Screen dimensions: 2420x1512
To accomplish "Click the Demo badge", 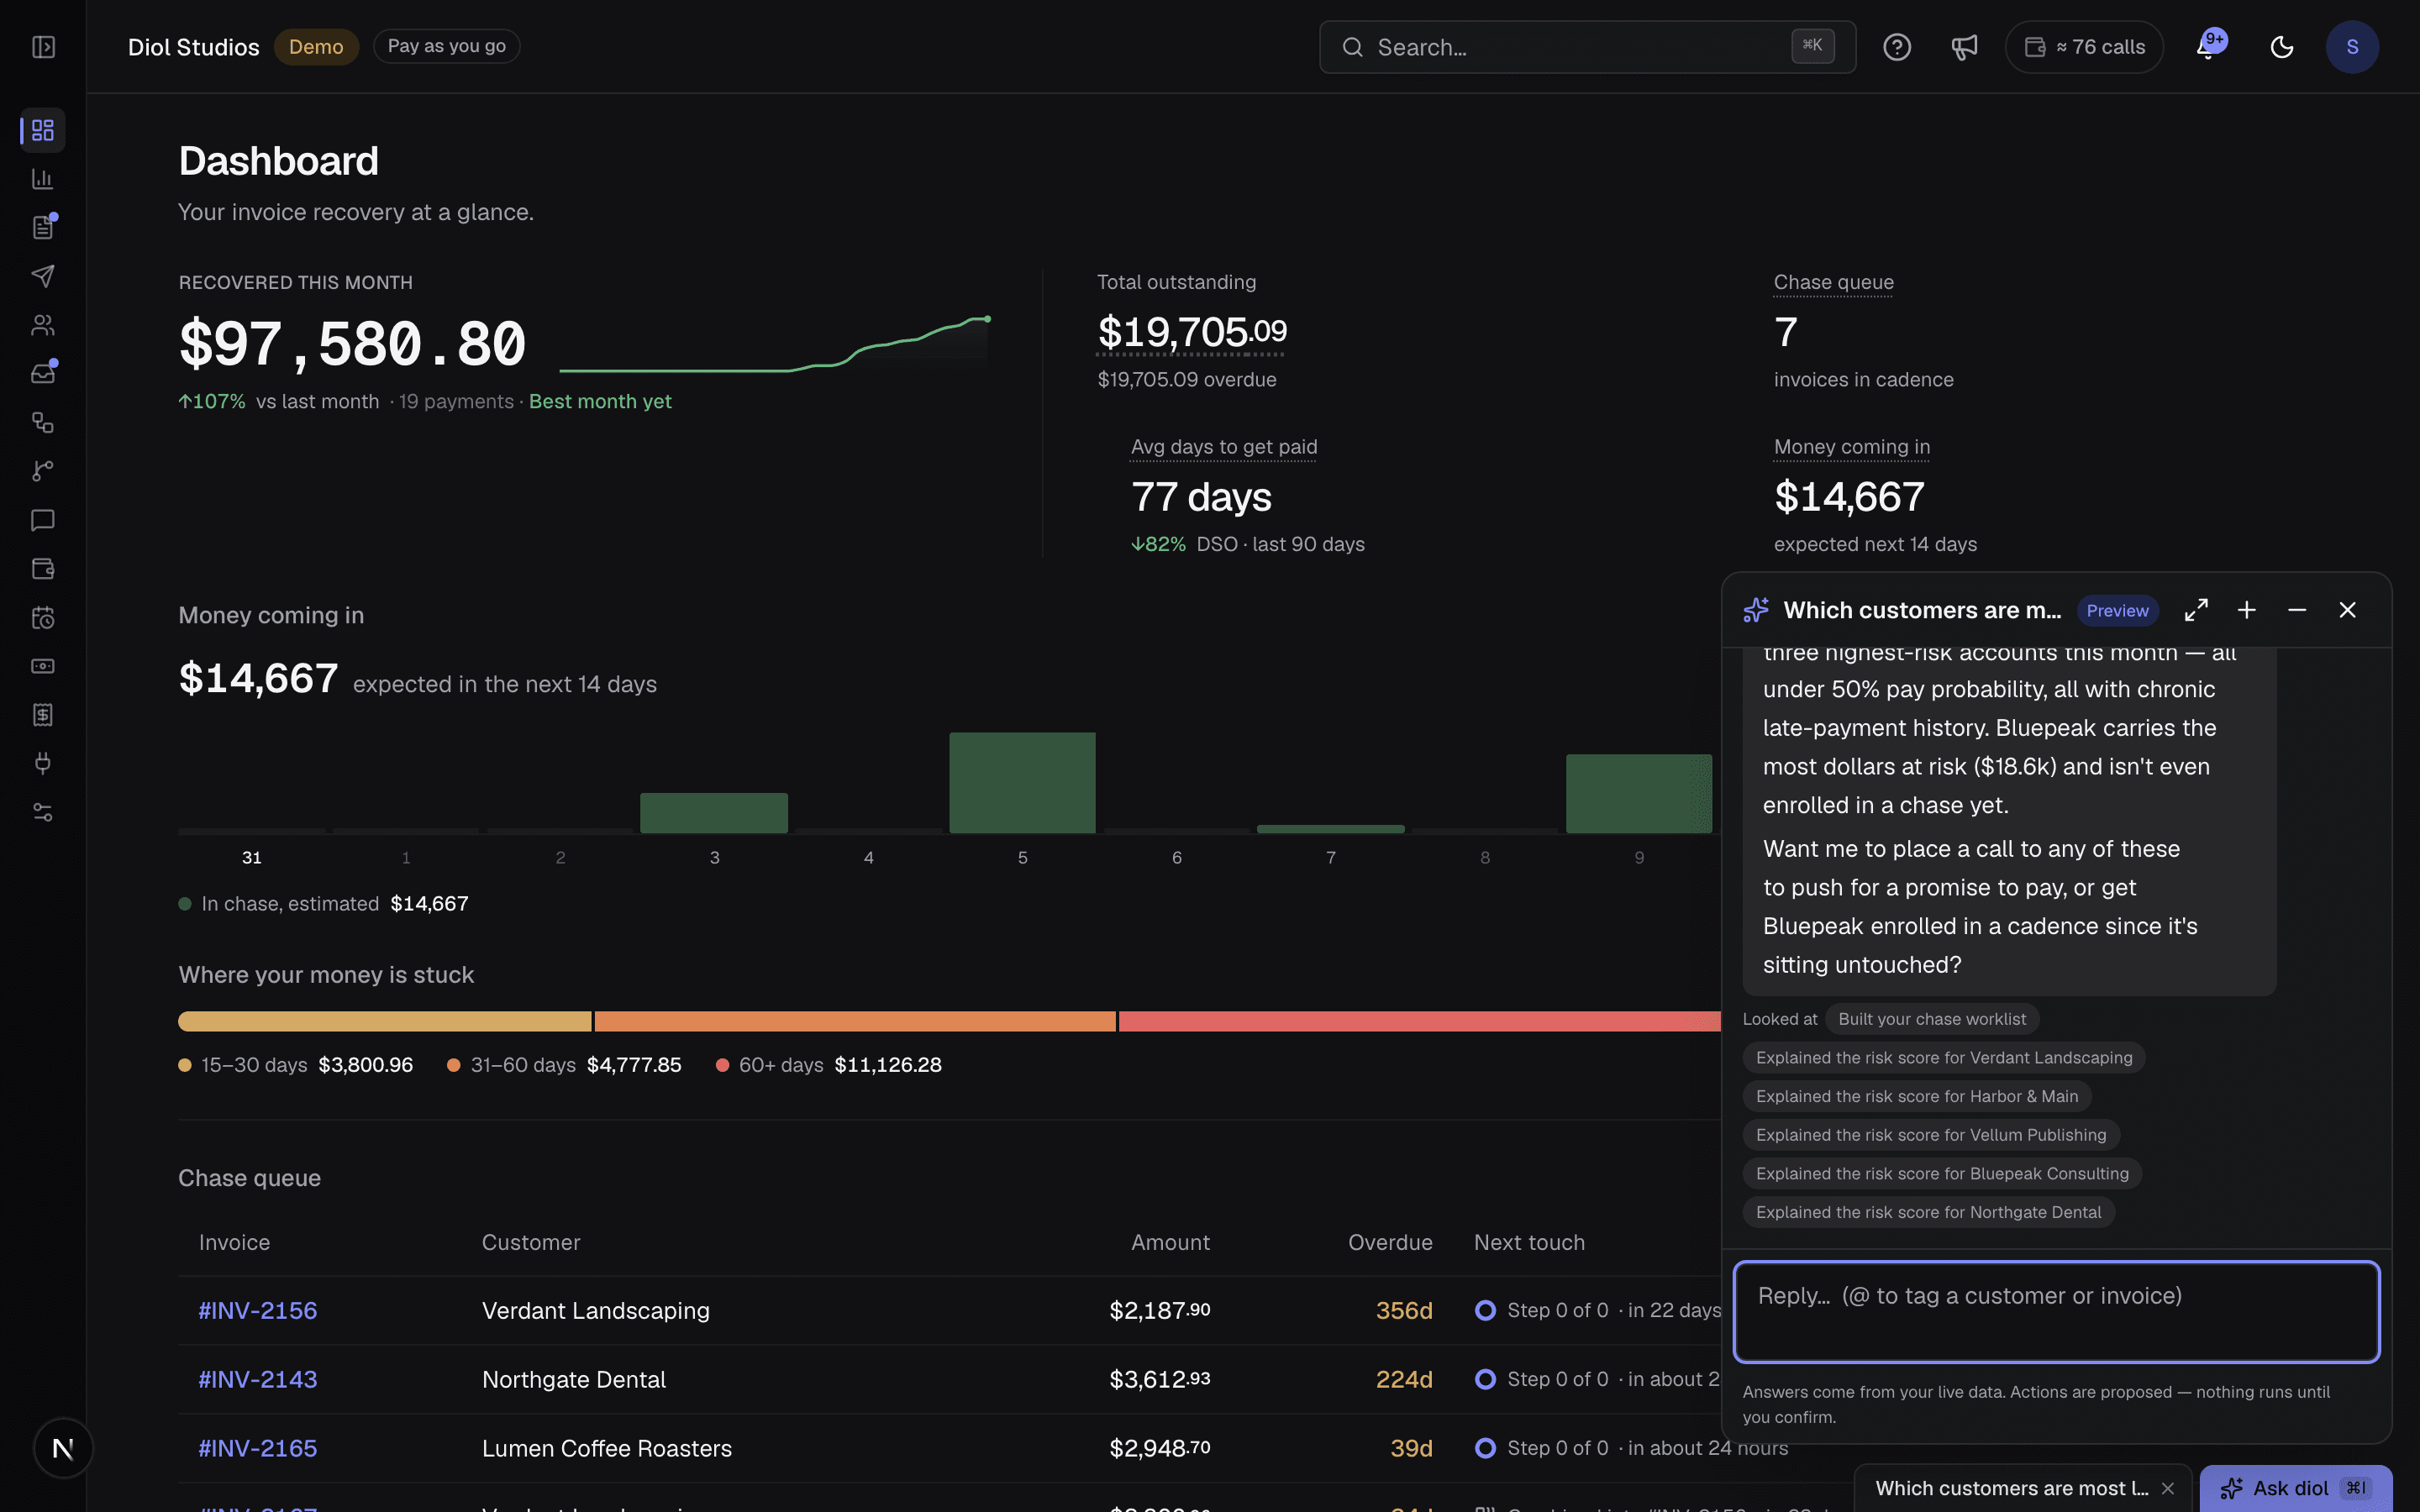I will tap(316, 47).
